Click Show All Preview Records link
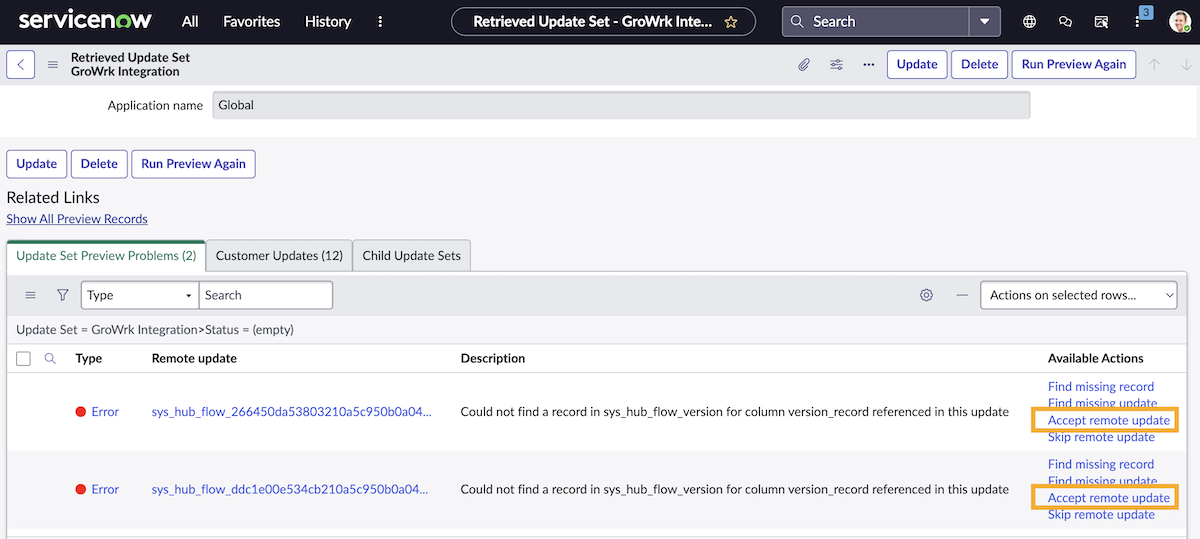1200x539 pixels. 77,219
